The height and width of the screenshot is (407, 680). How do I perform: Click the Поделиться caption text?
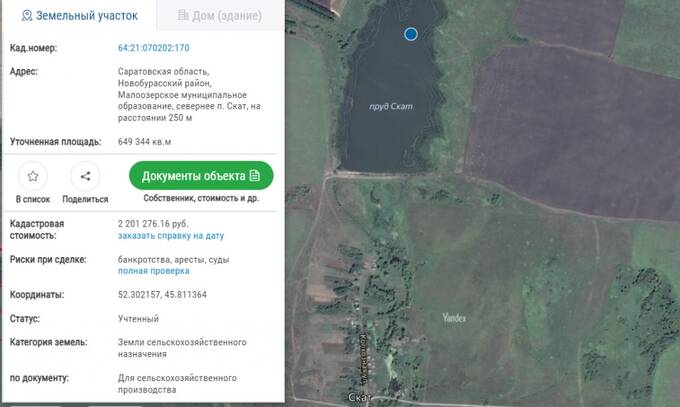coord(86,200)
